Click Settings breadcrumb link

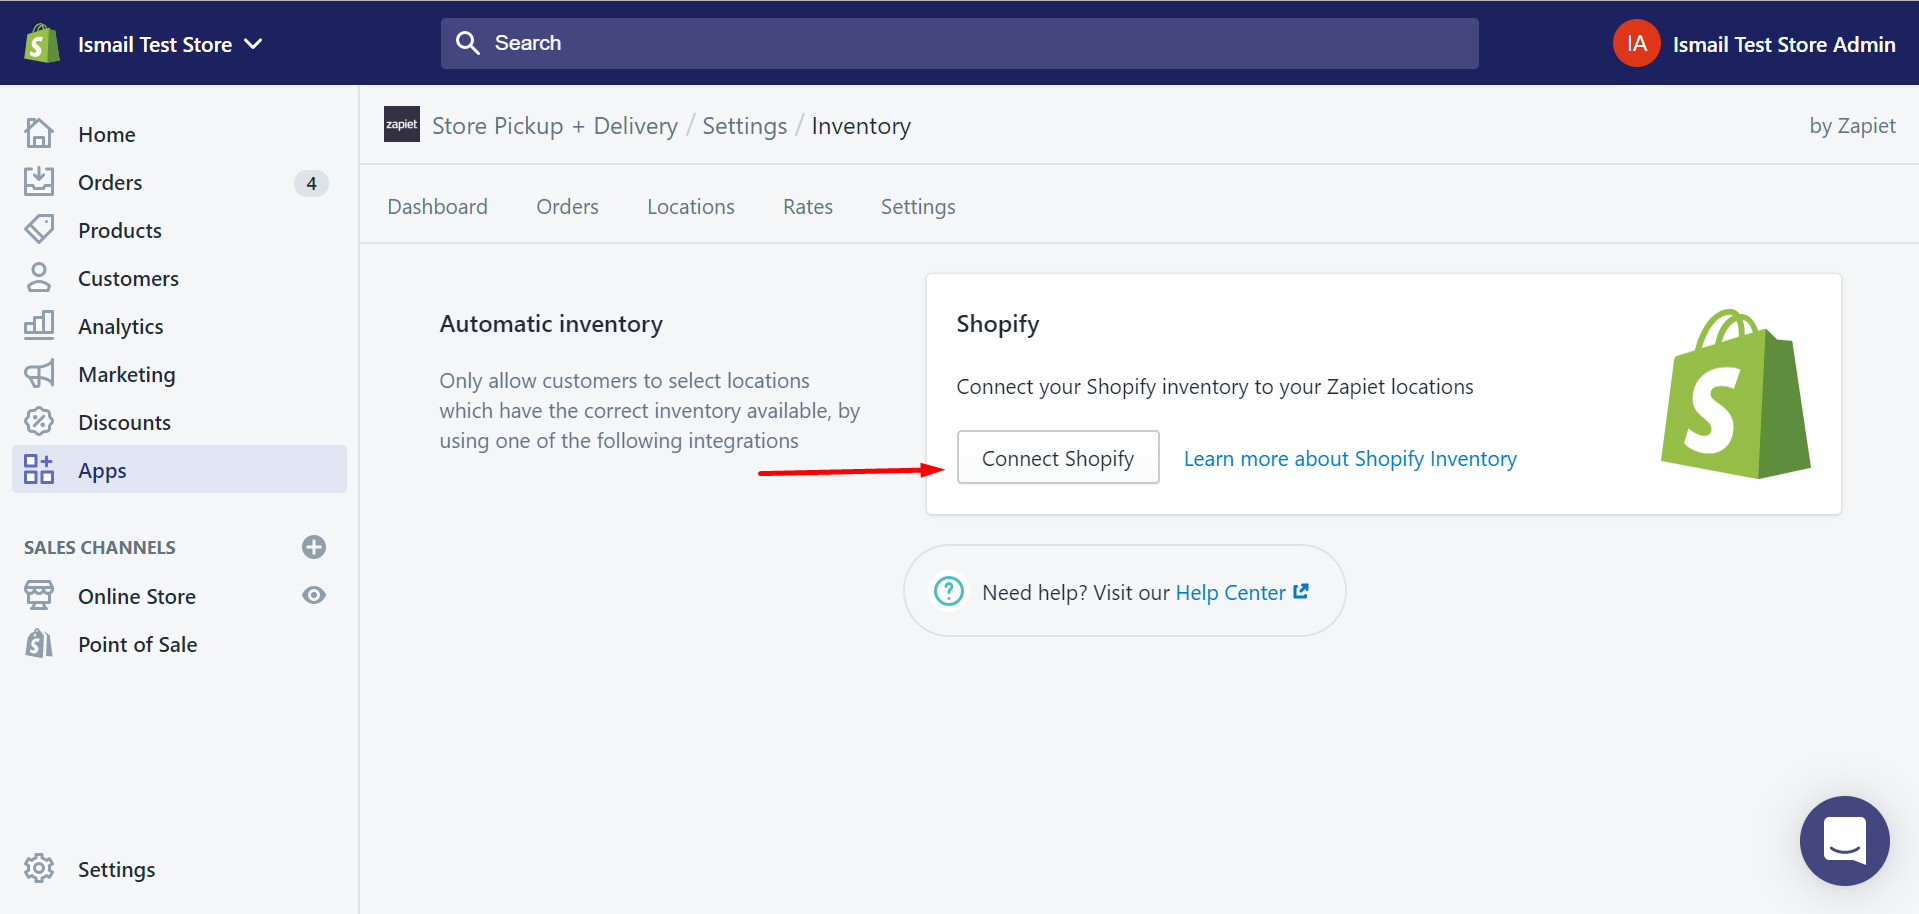(745, 126)
